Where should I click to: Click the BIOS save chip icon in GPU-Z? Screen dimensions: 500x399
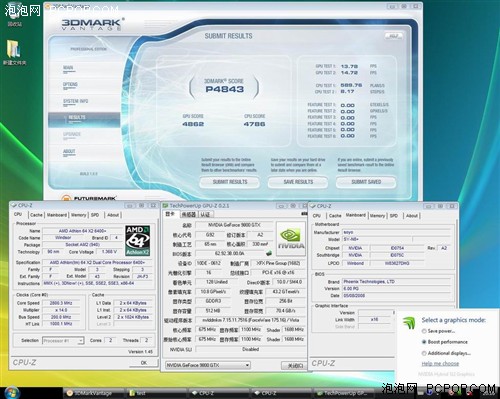click(x=269, y=254)
